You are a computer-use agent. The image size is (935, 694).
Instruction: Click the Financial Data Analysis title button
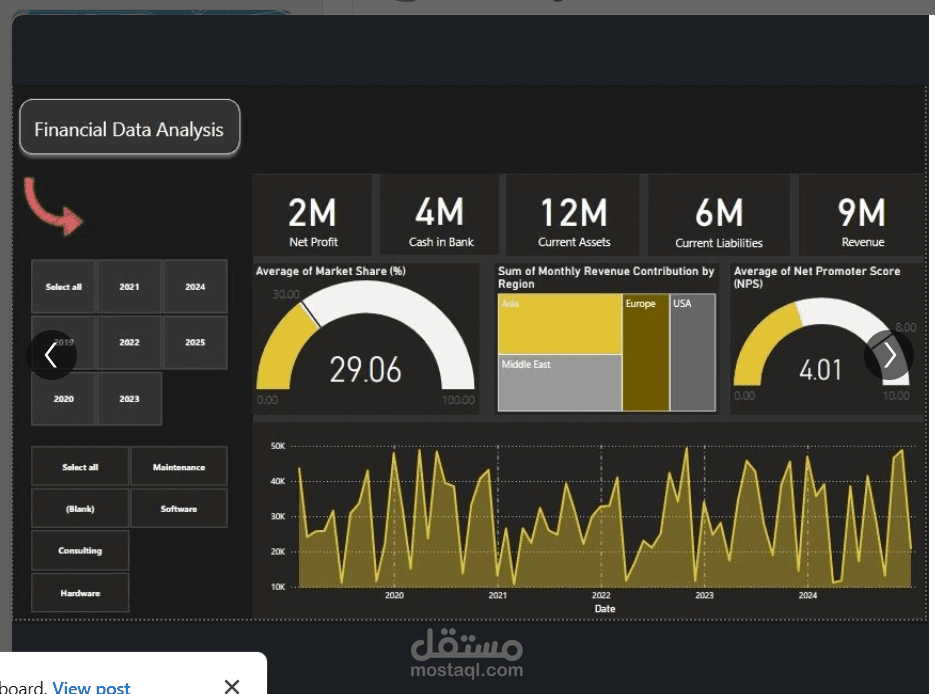(129, 128)
